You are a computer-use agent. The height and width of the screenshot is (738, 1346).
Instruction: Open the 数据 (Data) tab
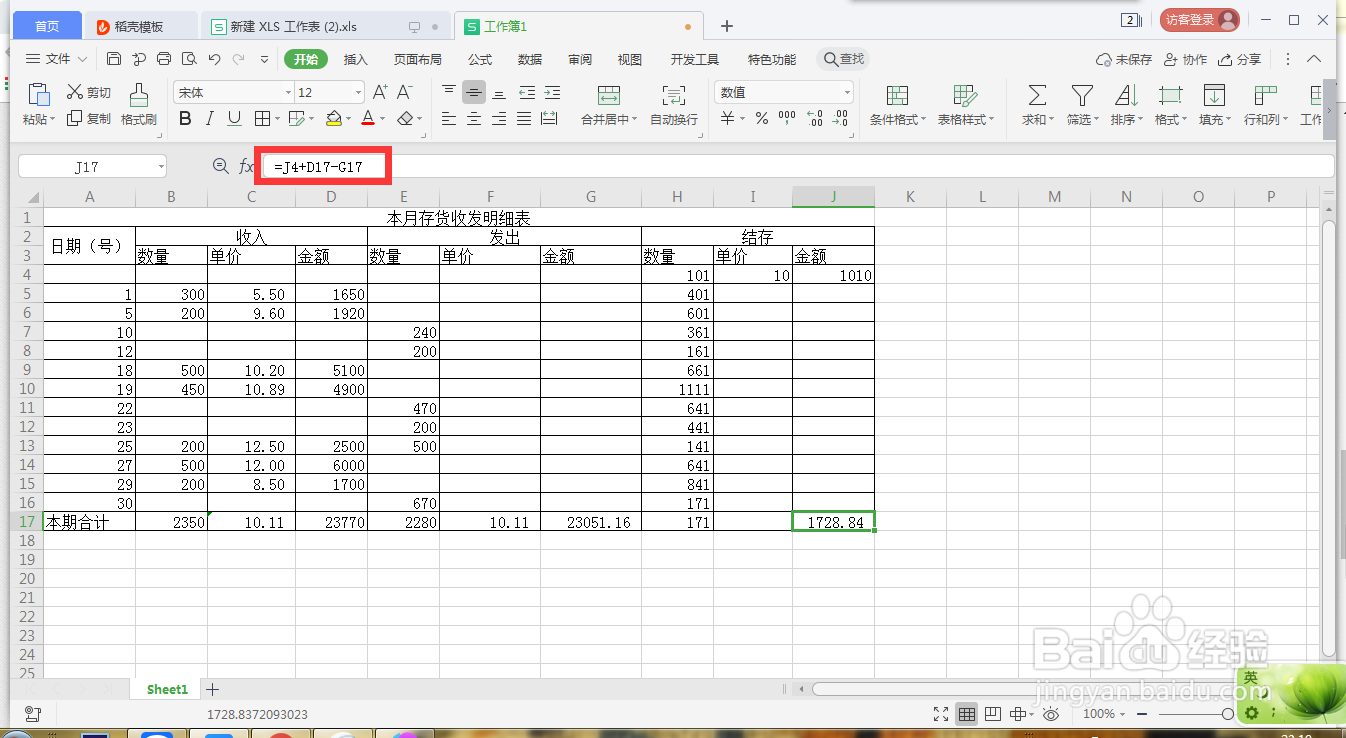[x=530, y=59]
